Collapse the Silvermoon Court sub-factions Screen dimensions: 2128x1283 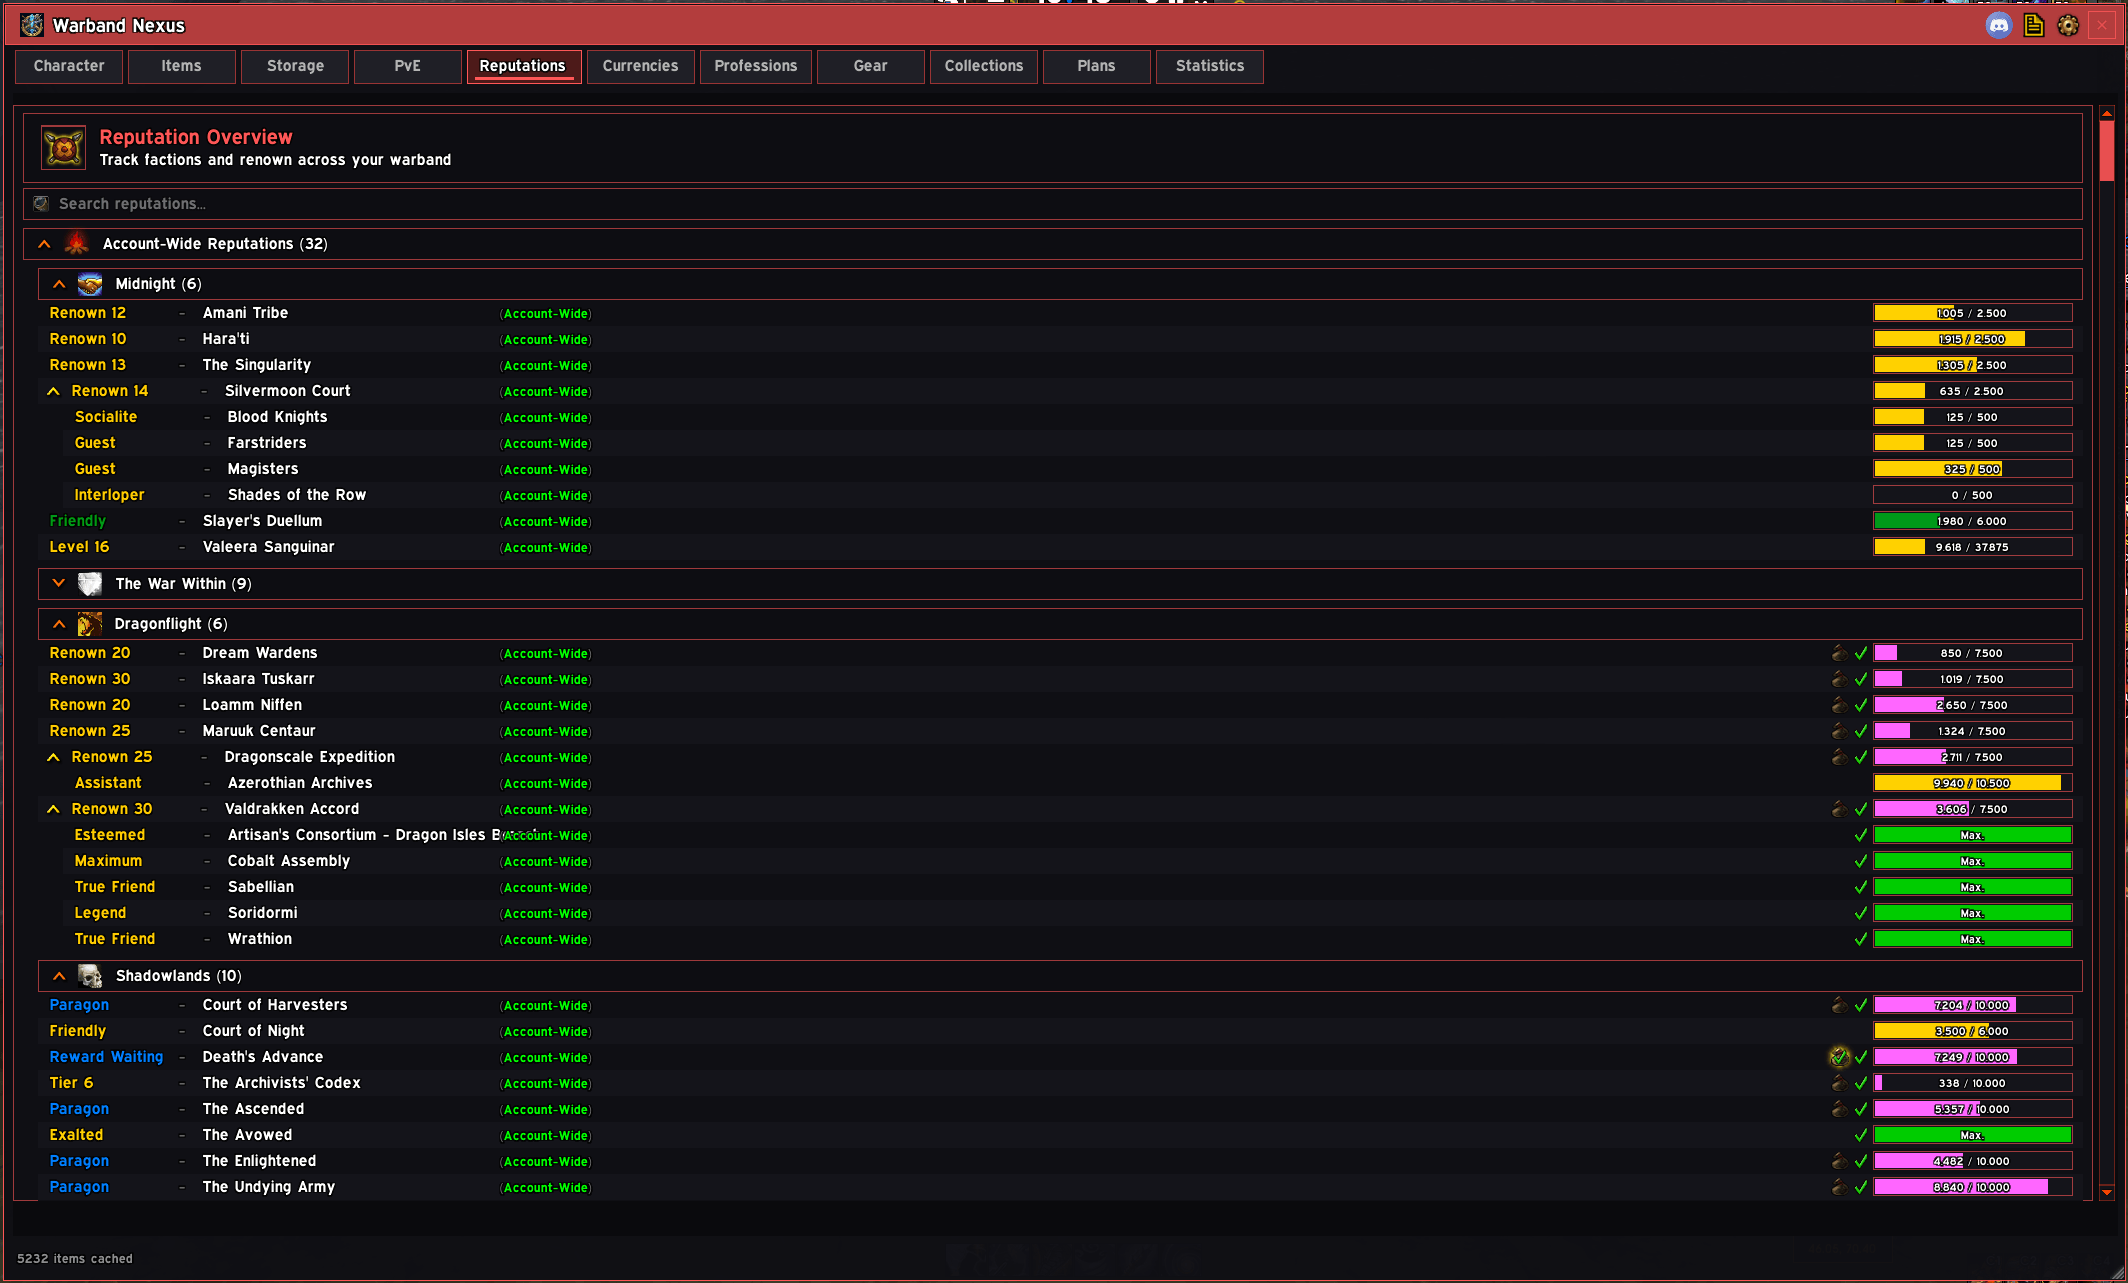pyautogui.click(x=53, y=391)
